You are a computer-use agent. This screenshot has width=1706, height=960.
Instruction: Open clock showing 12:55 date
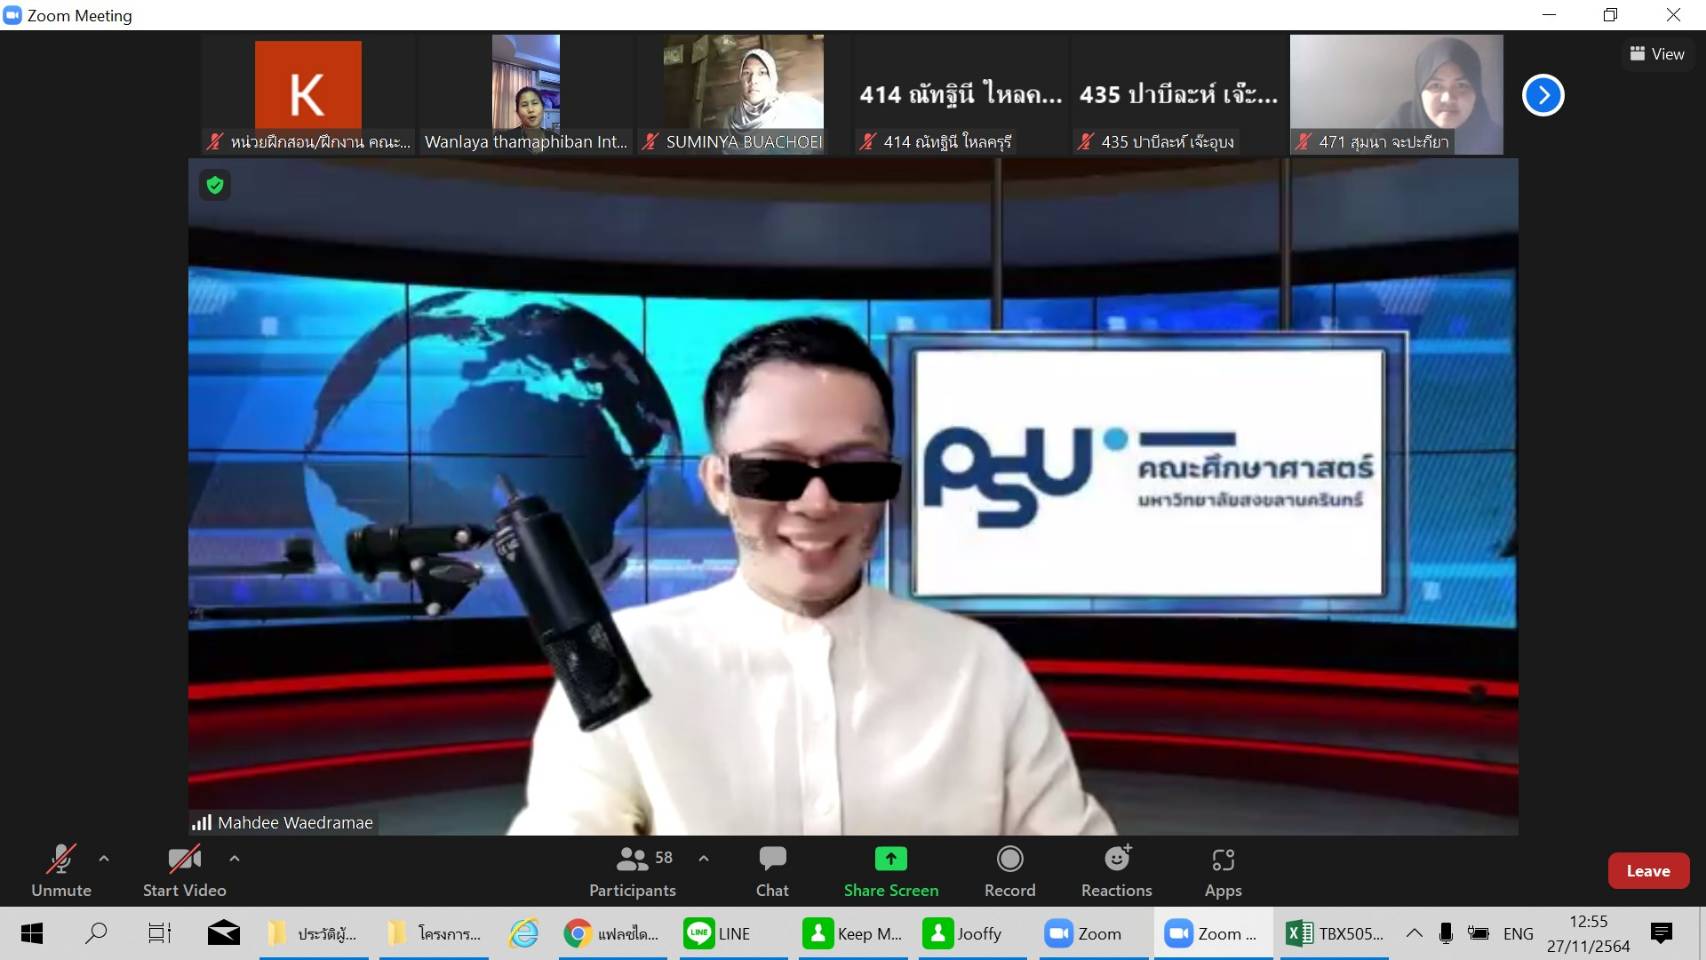click(x=1588, y=934)
